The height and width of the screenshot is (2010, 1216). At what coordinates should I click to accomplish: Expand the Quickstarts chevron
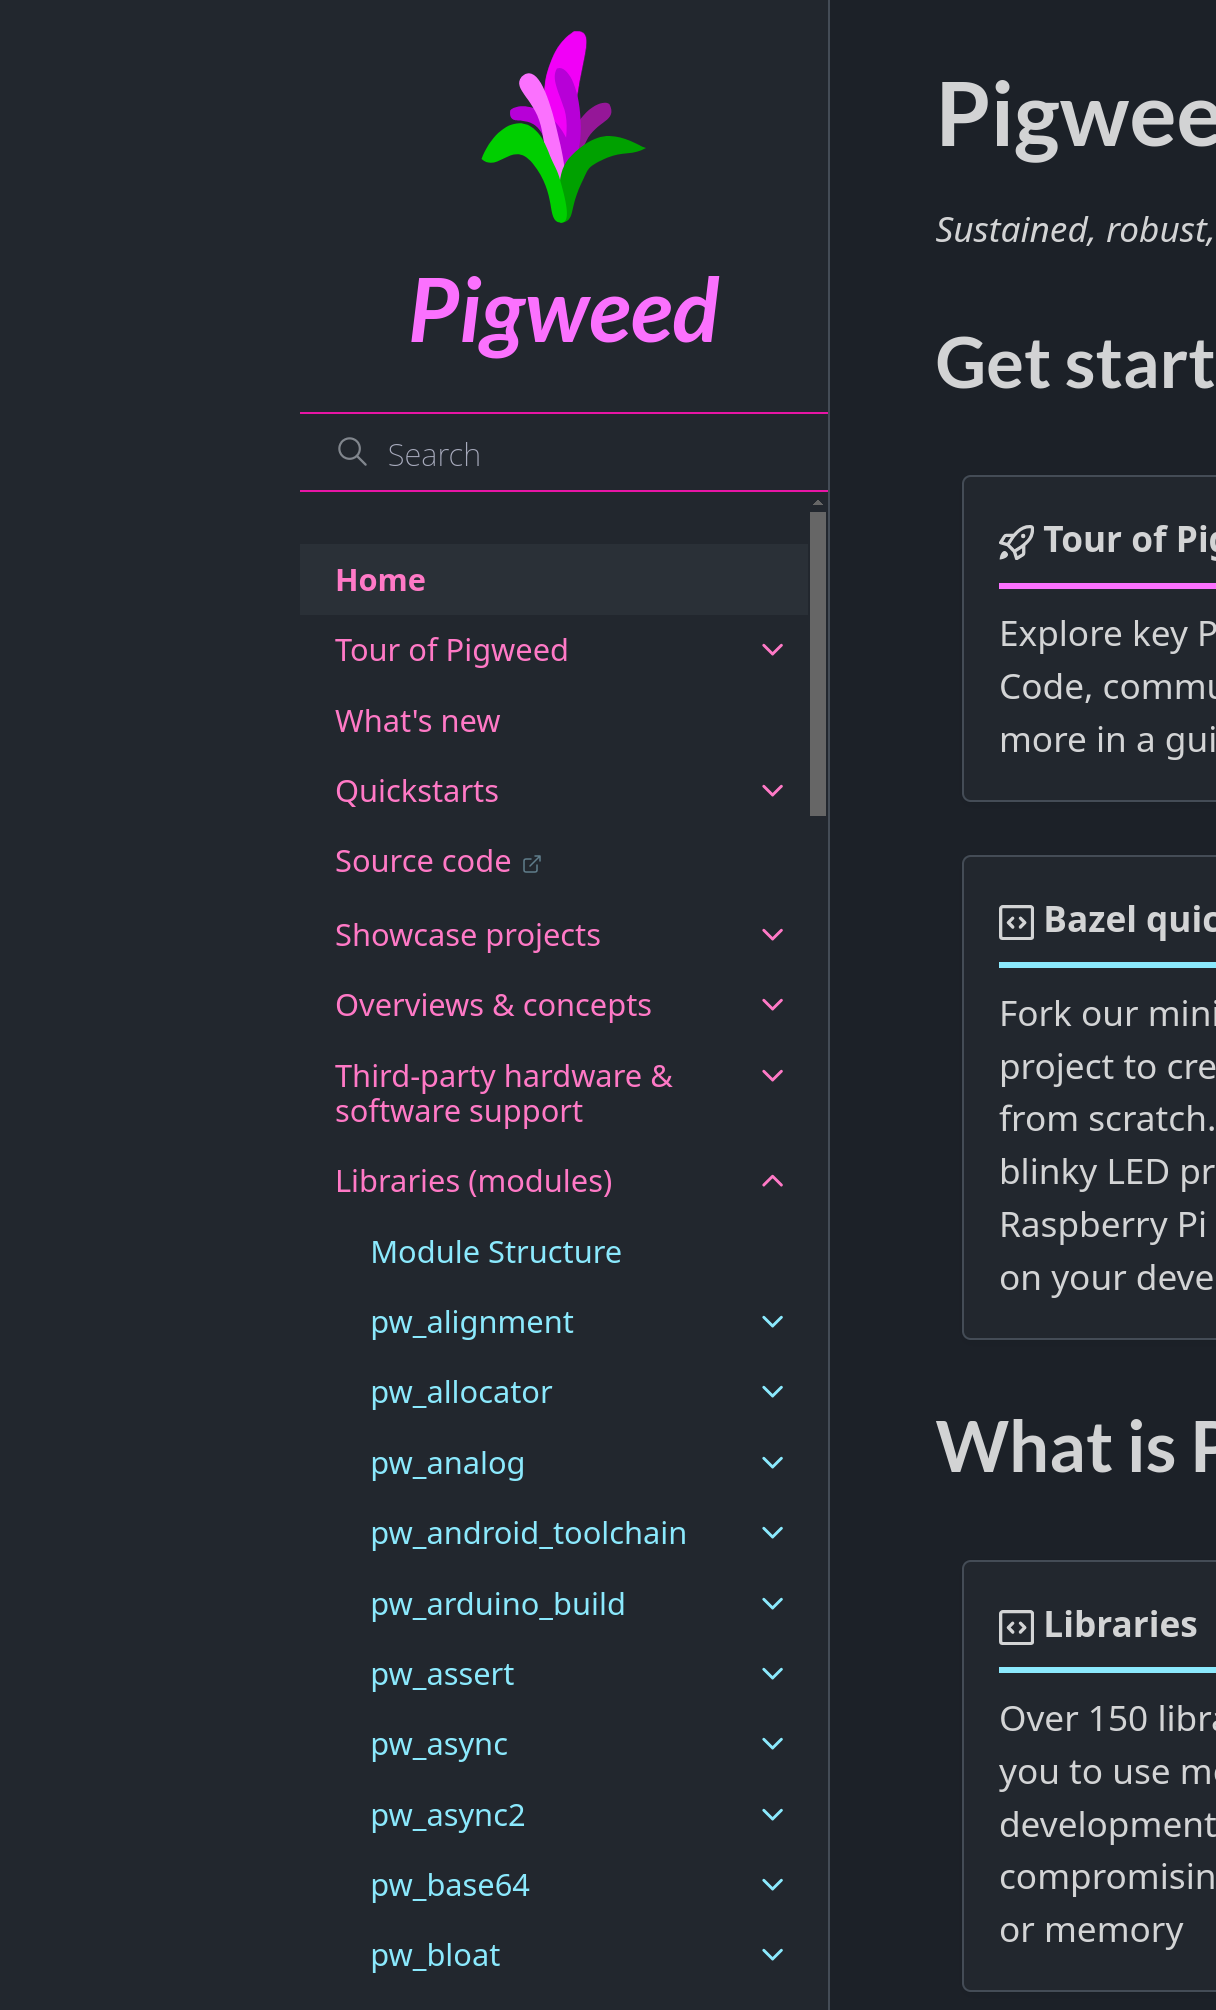[x=773, y=791]
